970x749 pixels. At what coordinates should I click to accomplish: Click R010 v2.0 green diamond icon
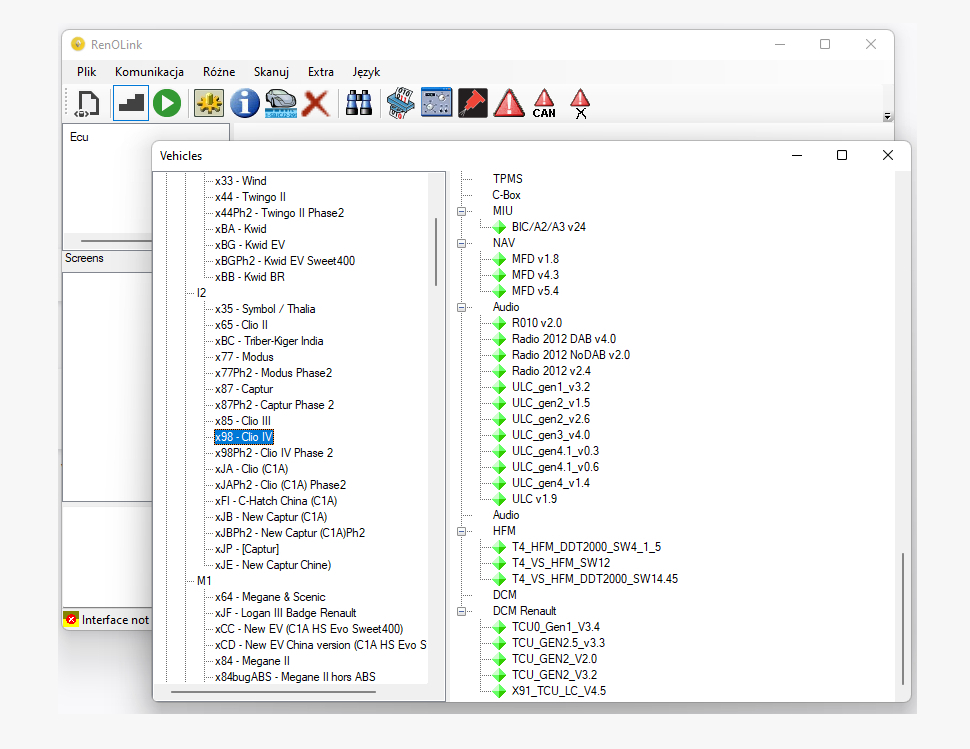(499, 323)
